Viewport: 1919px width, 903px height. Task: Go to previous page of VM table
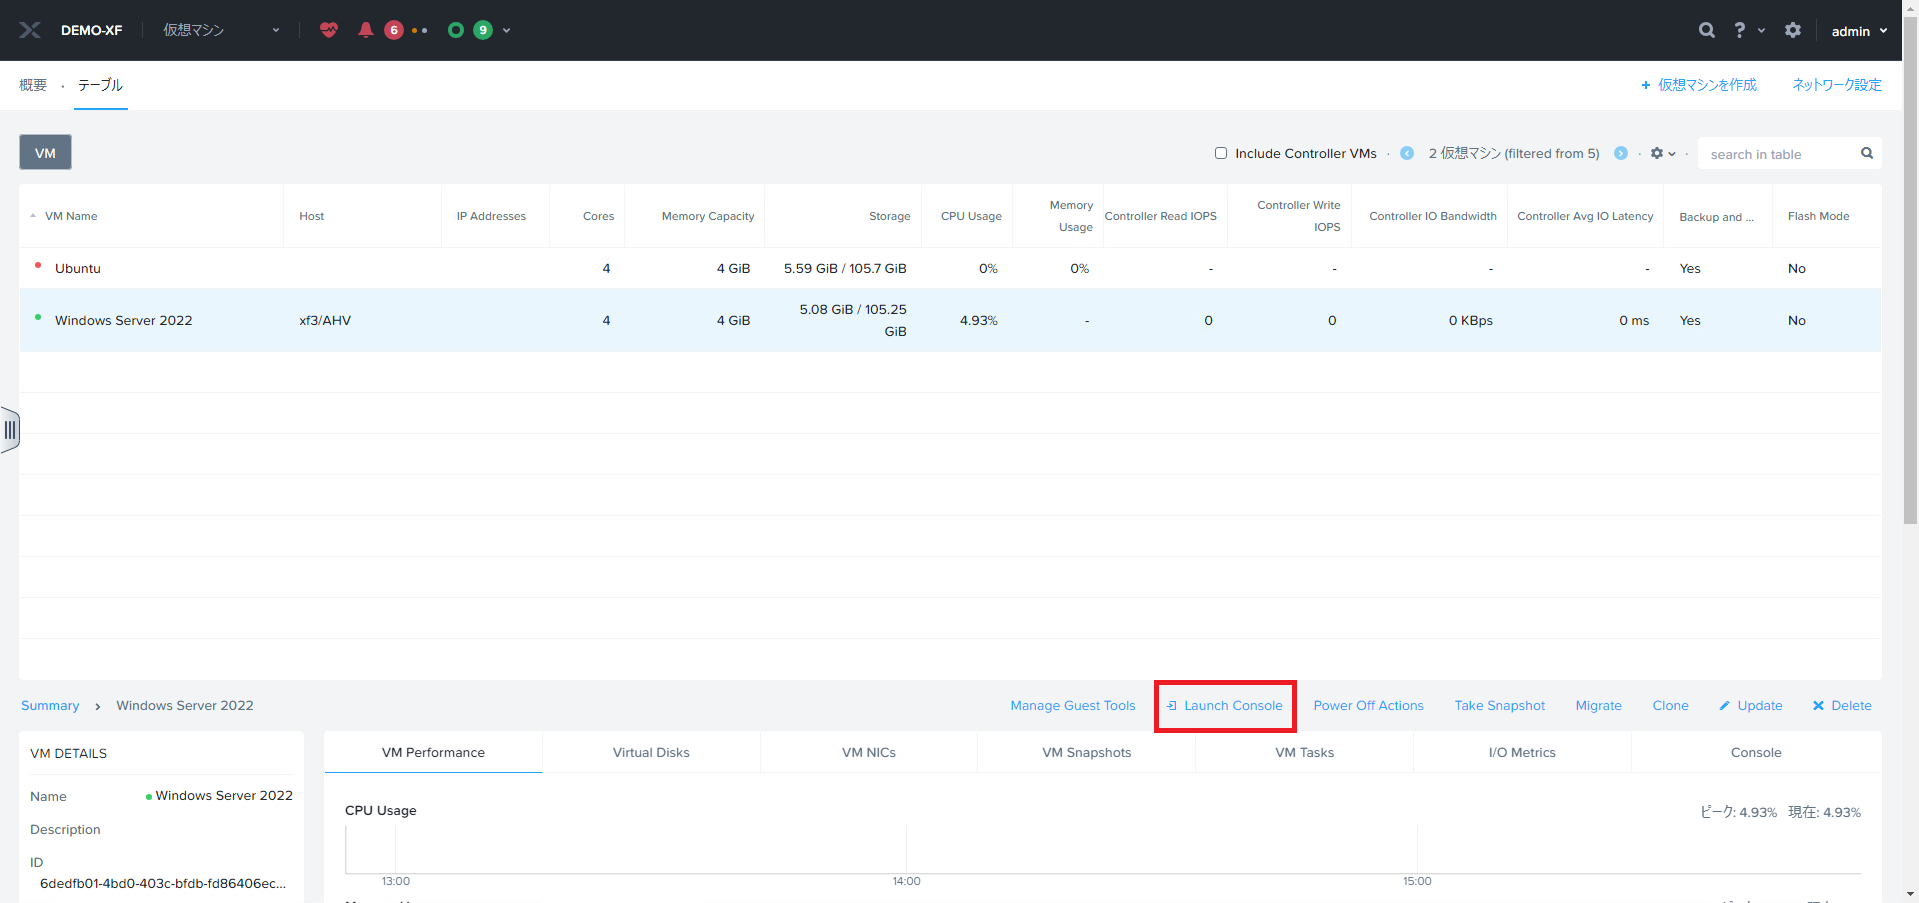(x=1407, y=153)
